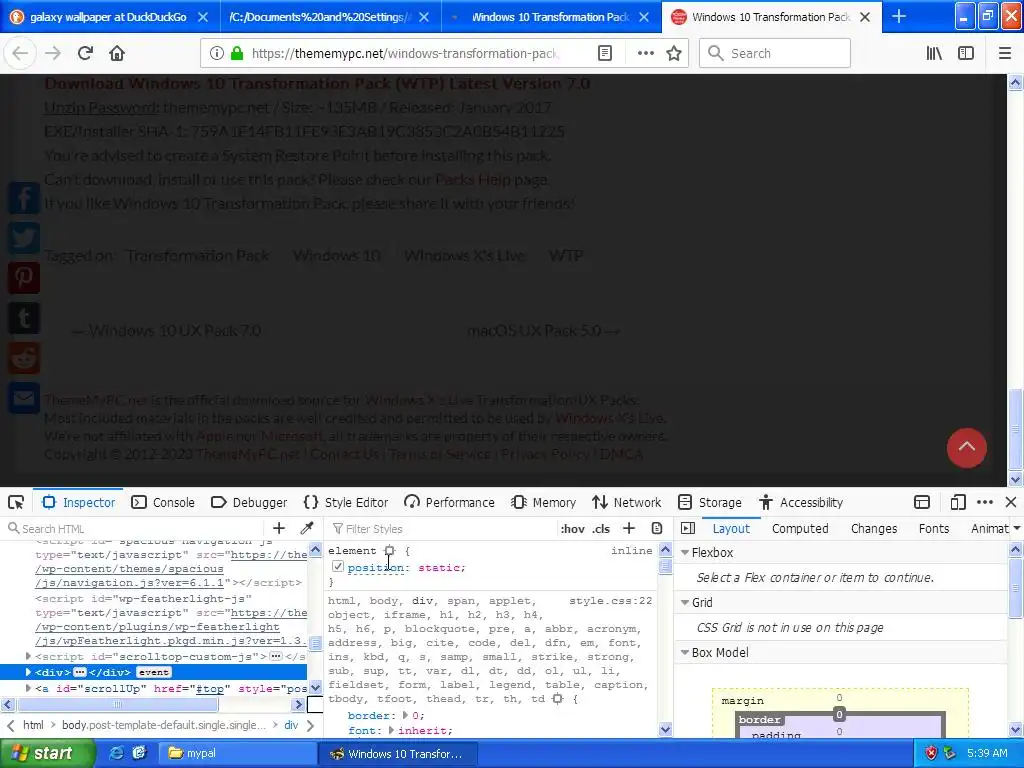1024x768 pixels.
Task: Open the macOS UX Pack 5.0 link
Action: click(543, 330)
